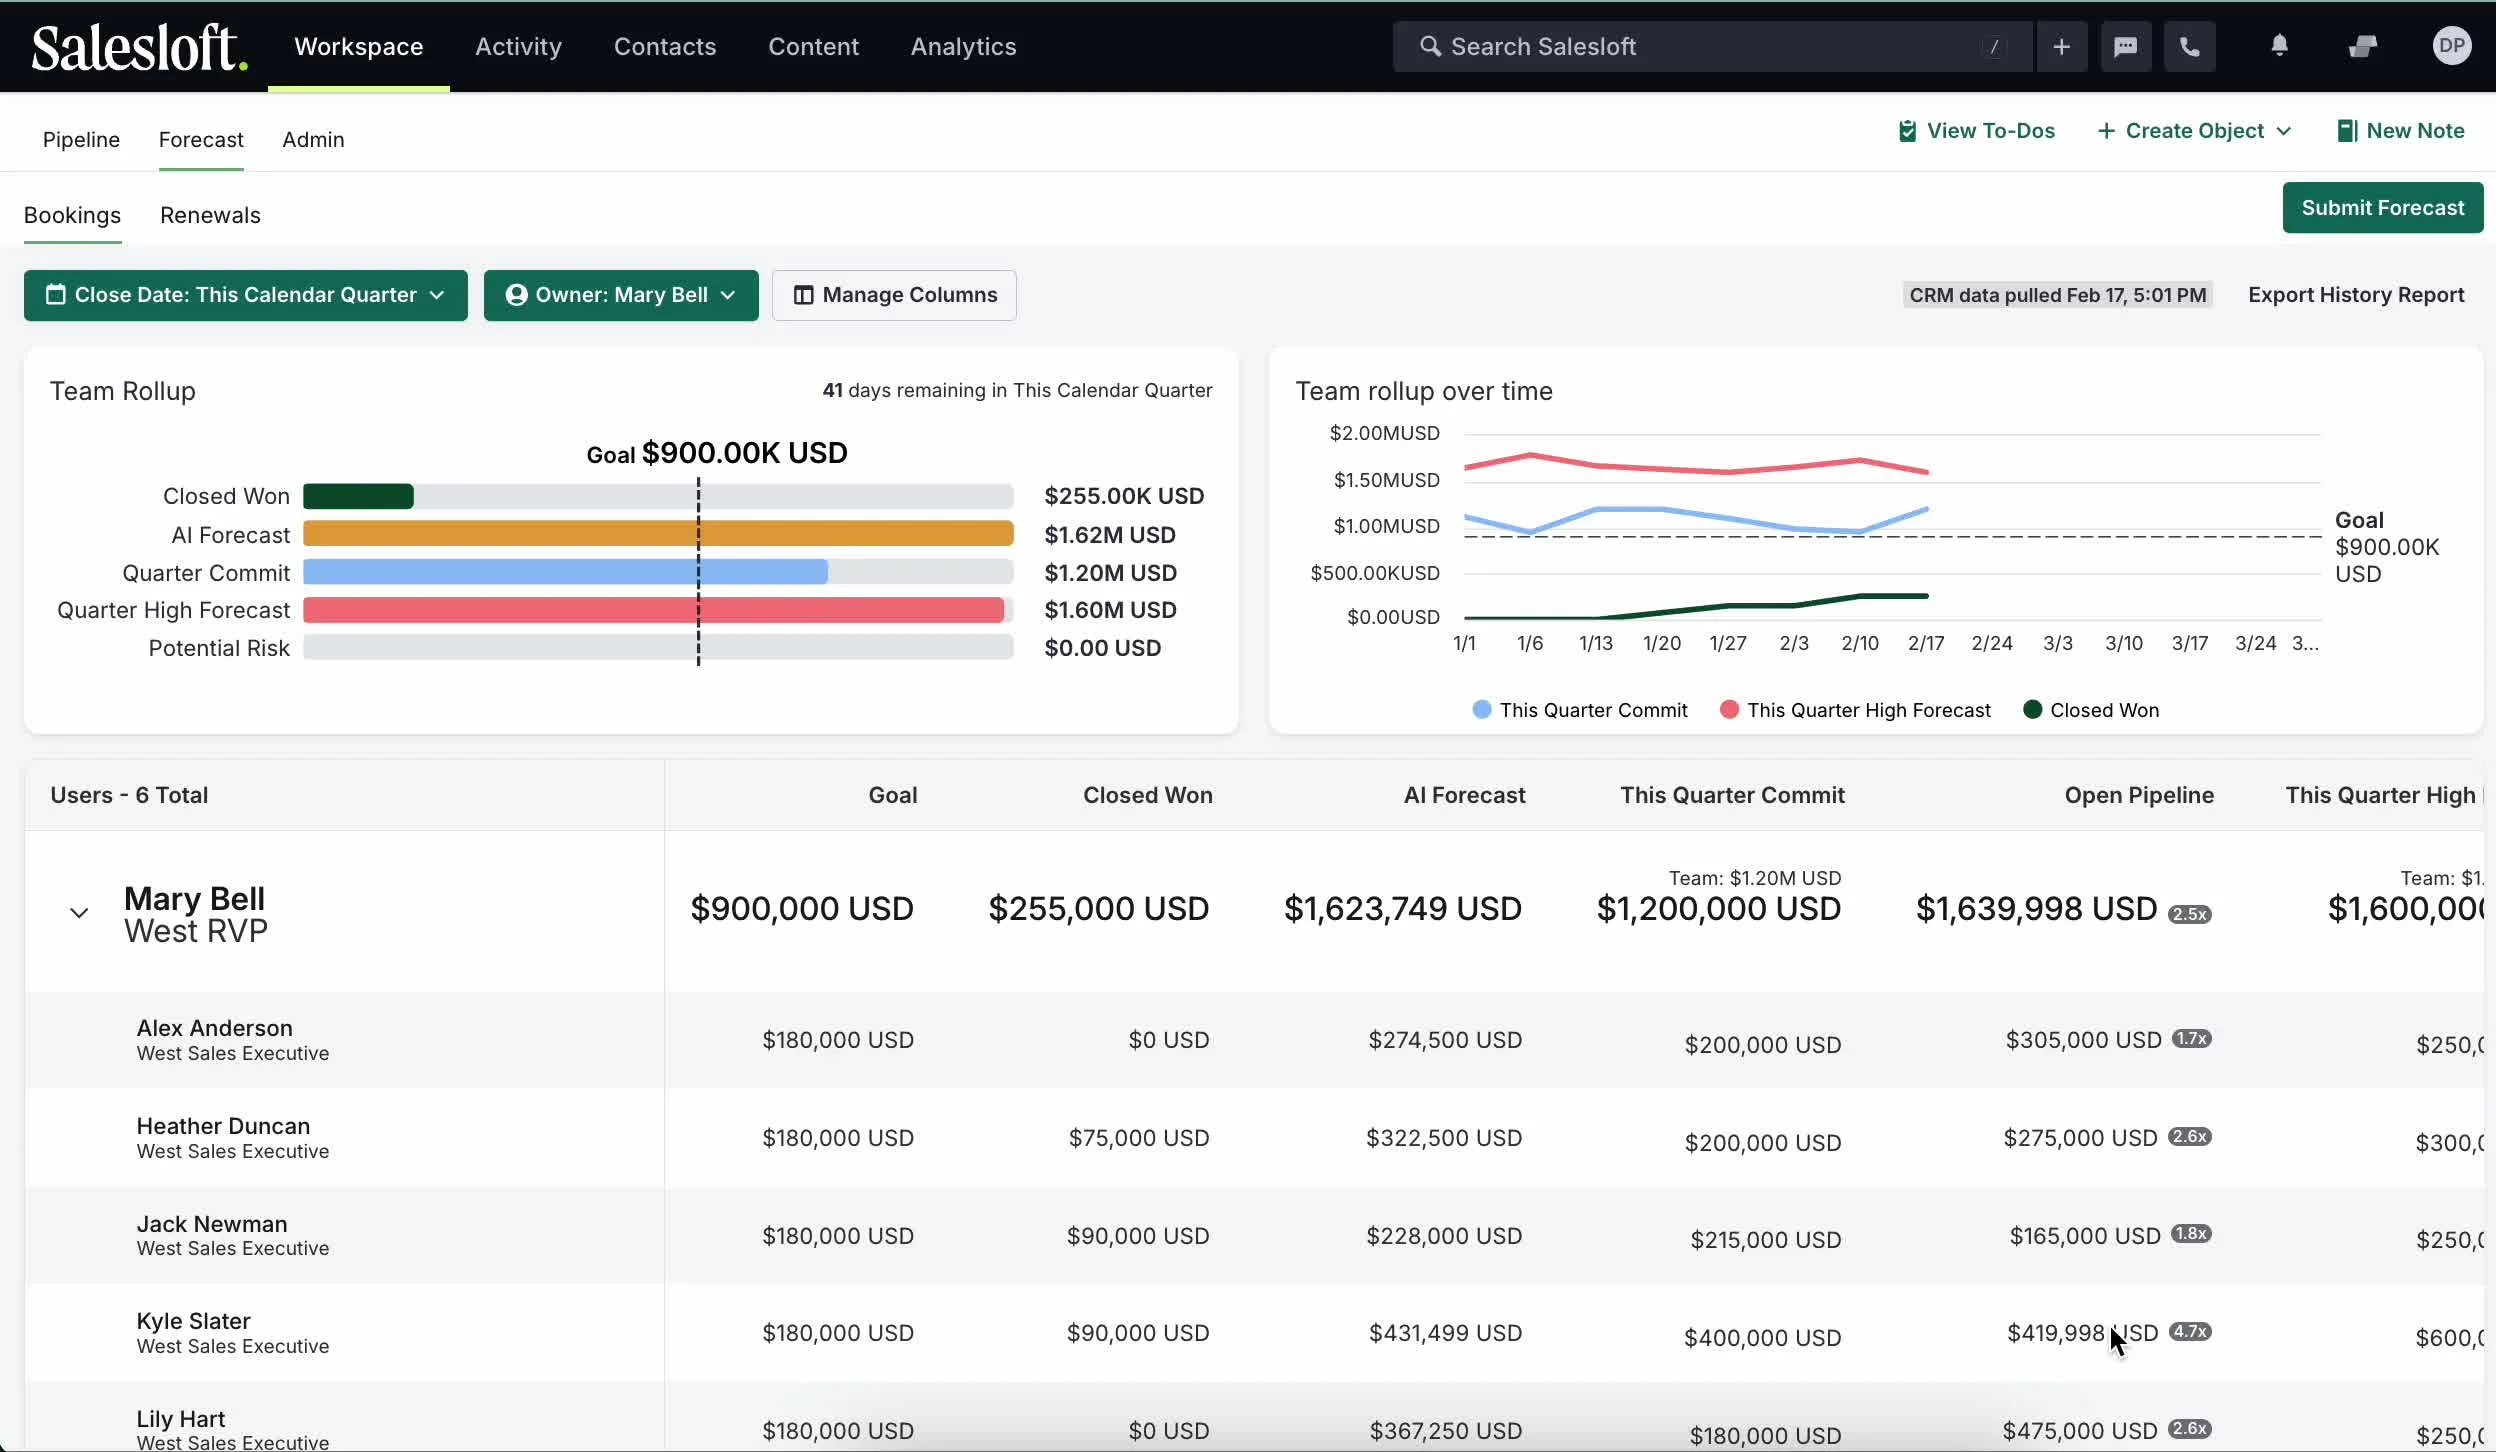Click the 2.6x badge in Lily Hart row
Image resolution: width=2496 pixels, height=1452 pixels.
tap(2189, 1429)
